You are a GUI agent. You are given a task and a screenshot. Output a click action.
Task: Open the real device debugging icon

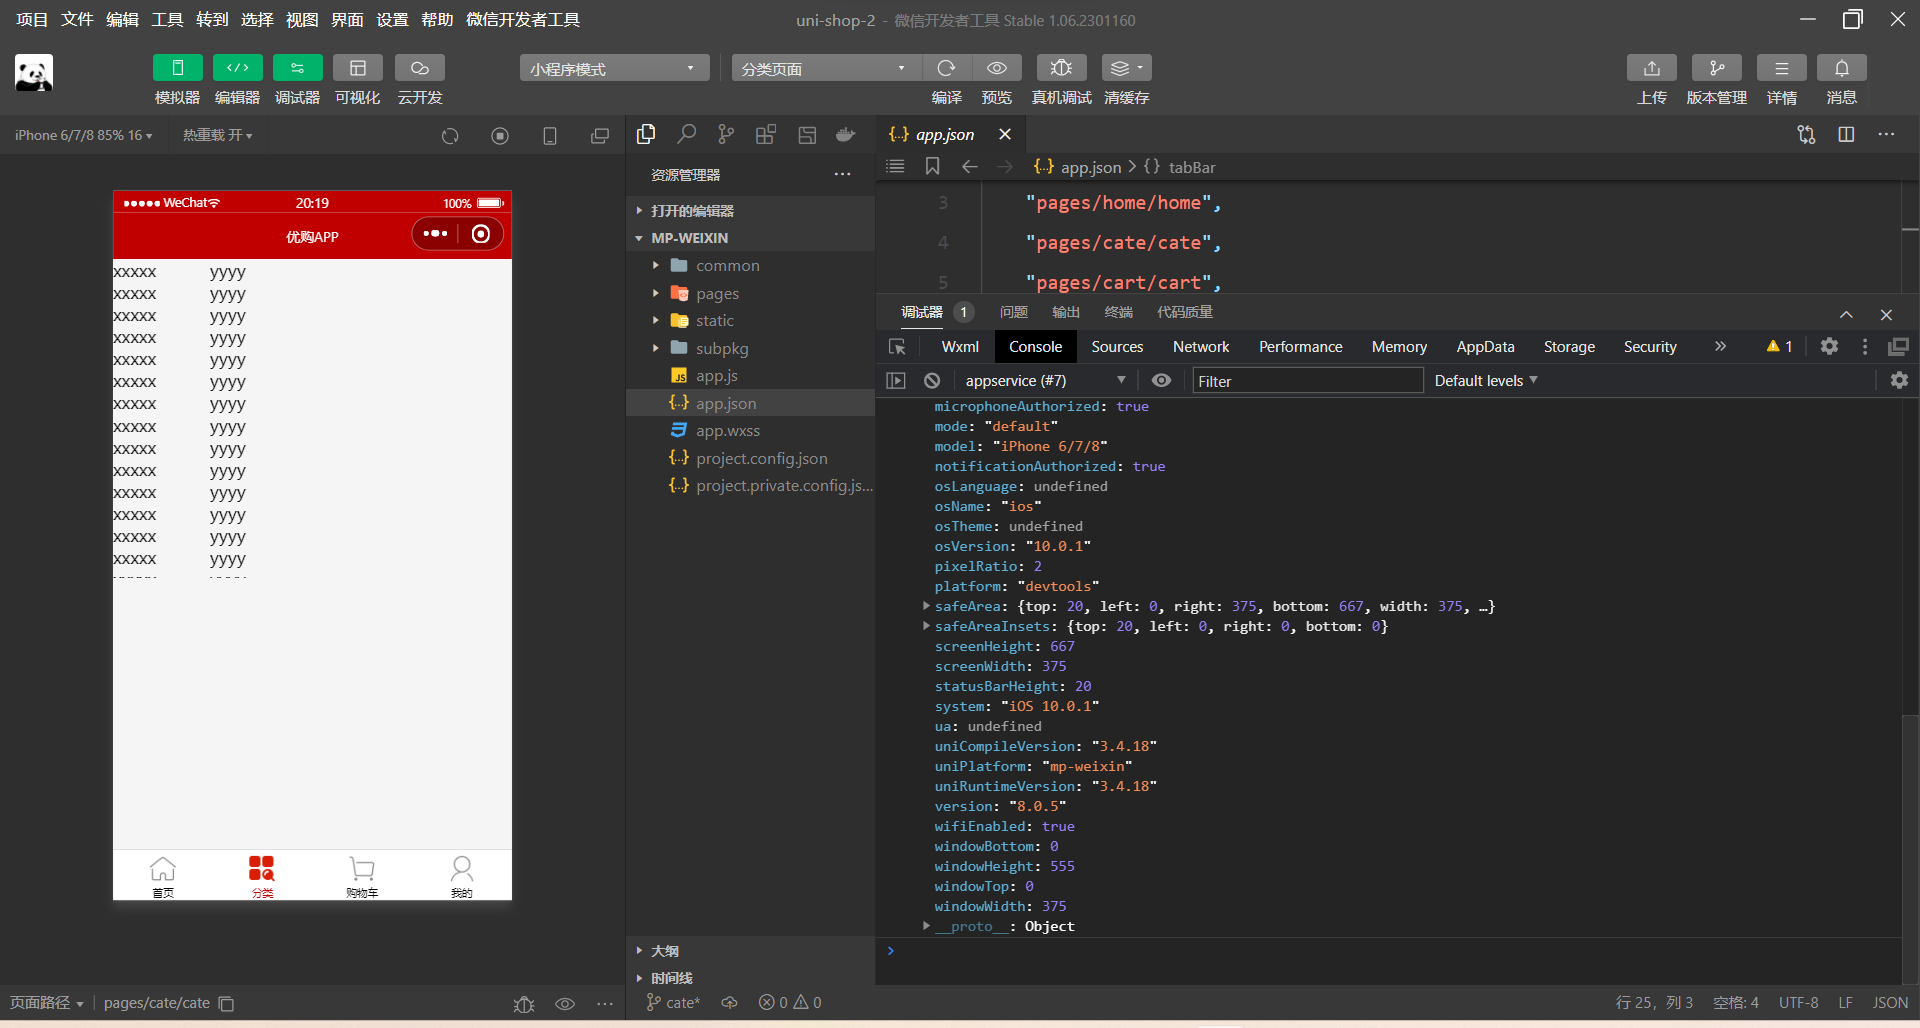tap(1061, 68)
